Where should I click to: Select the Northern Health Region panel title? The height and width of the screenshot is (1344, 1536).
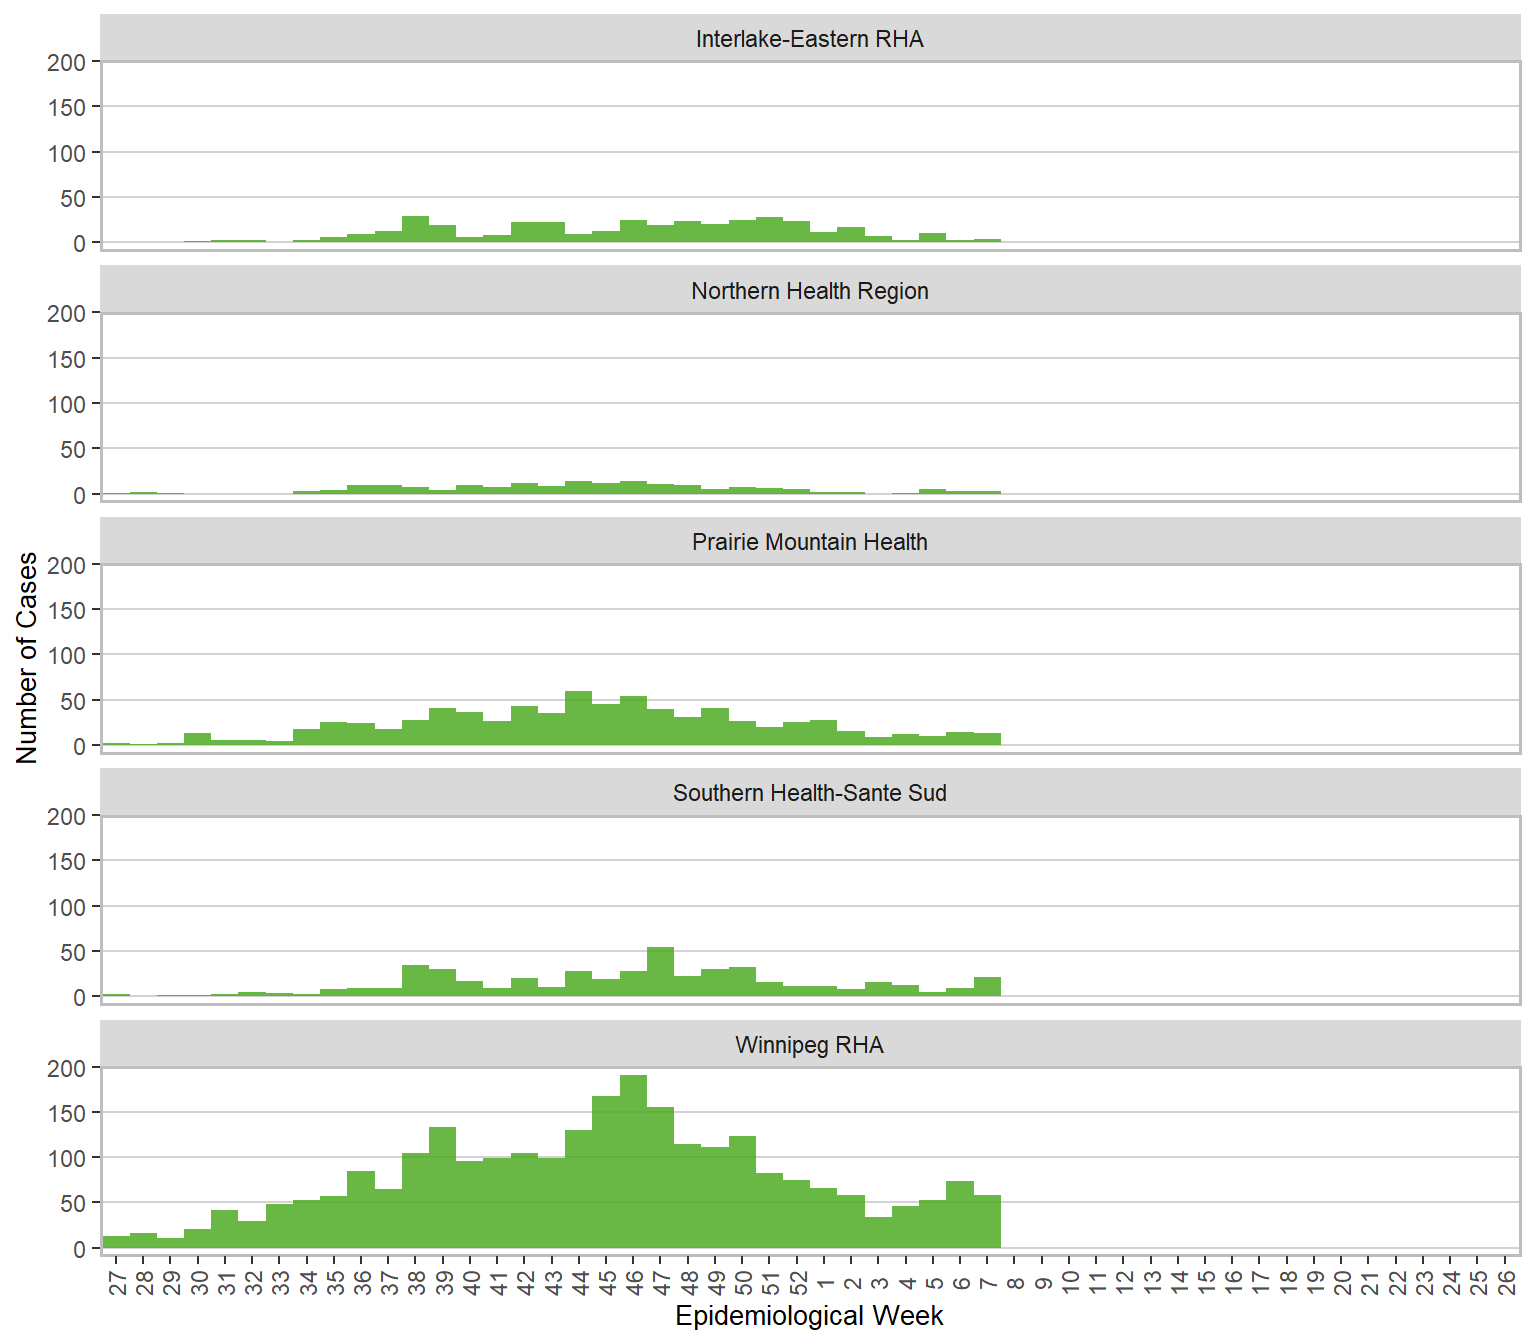click(809, 291)
